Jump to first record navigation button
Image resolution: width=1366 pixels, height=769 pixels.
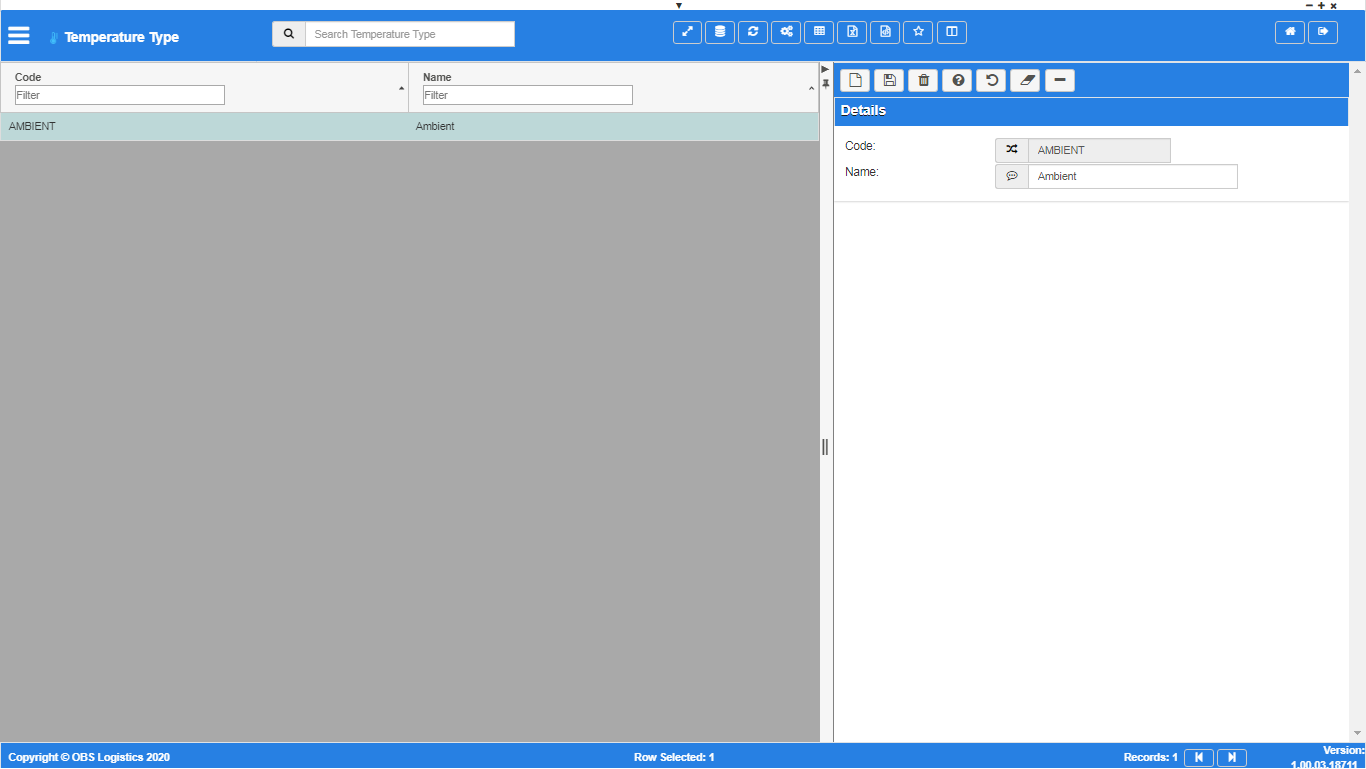tap(1199, 758)
